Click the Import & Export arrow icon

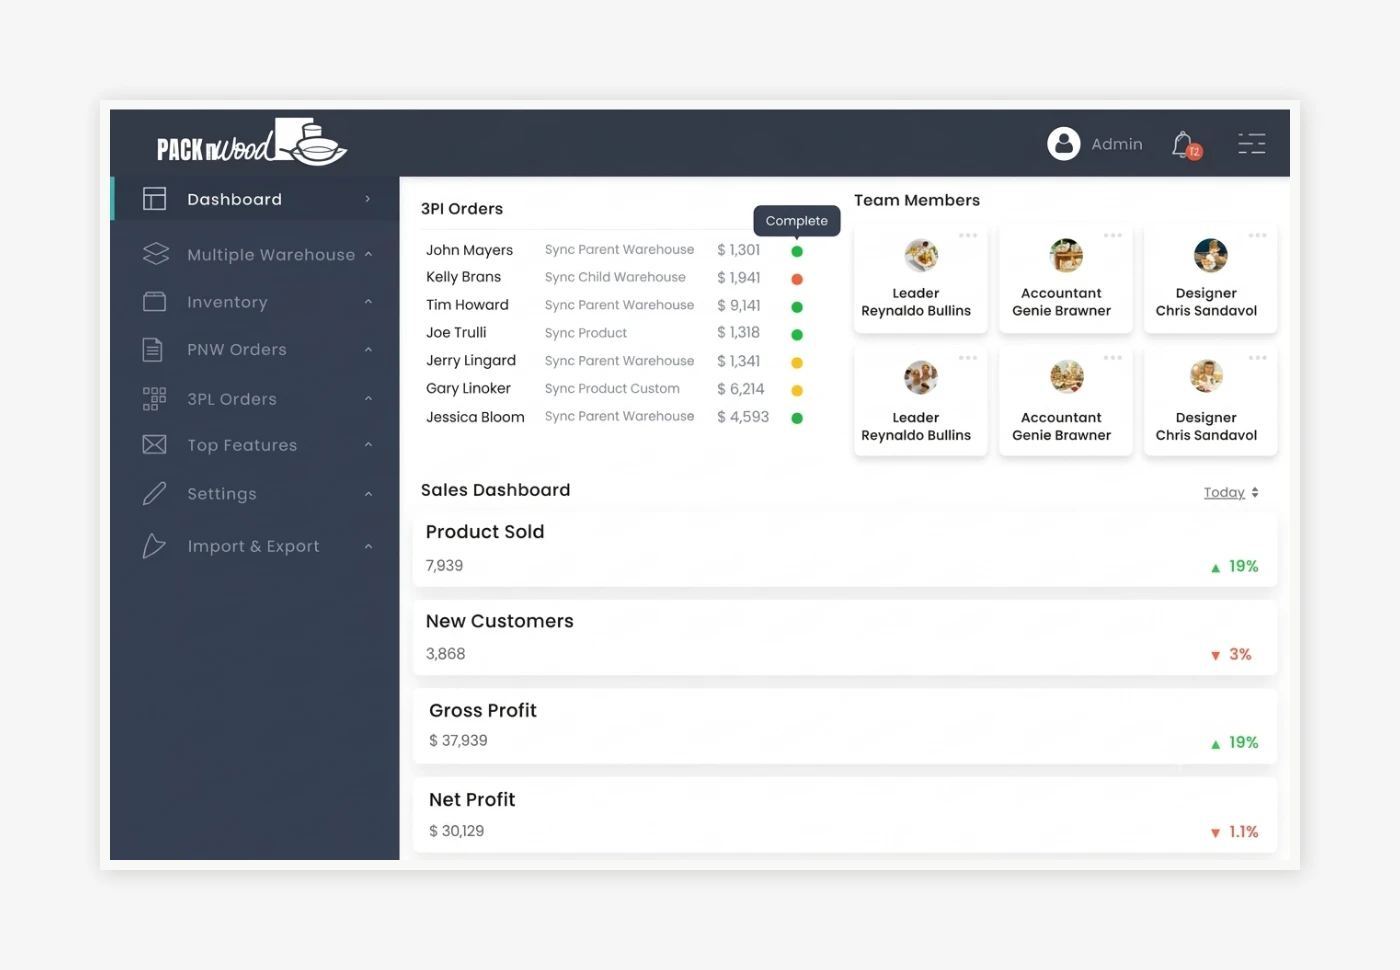tap(153, 545)
